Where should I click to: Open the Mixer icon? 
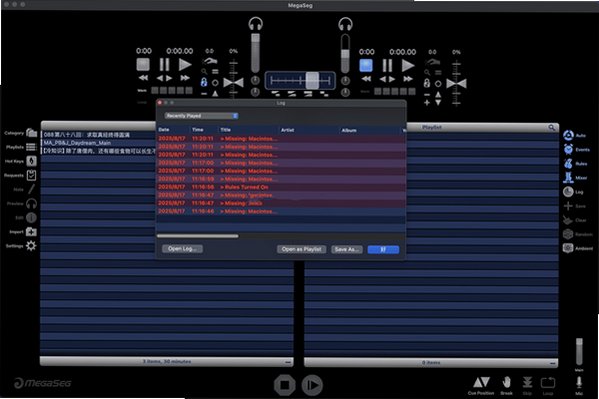pos(568,178)
